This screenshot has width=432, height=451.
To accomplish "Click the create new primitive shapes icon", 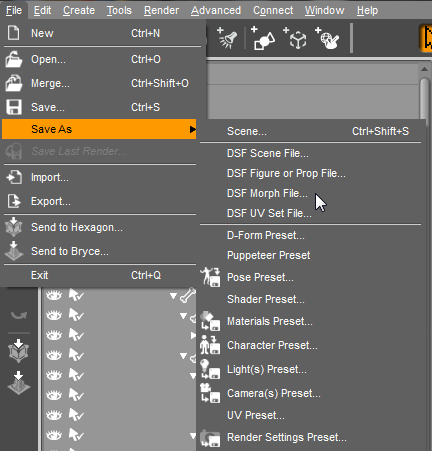I will [262, 38].
